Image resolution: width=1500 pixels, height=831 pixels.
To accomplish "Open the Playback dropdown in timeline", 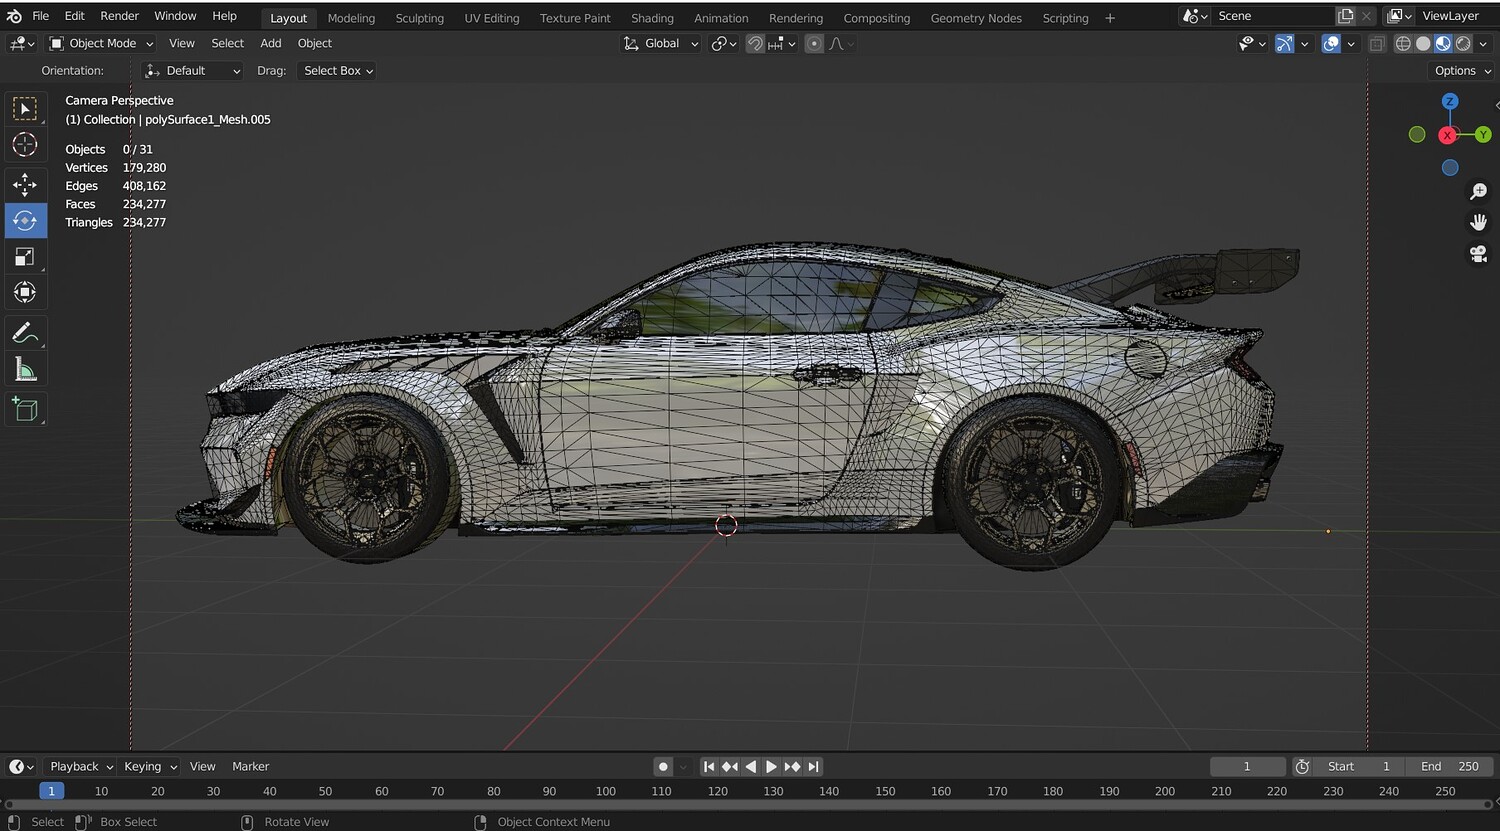I will pos(81,767).
